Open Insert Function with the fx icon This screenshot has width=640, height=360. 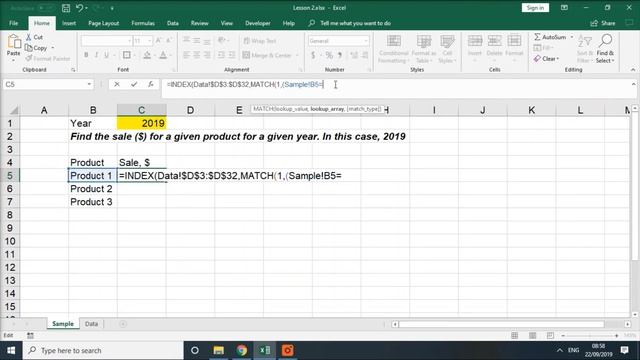151,84
